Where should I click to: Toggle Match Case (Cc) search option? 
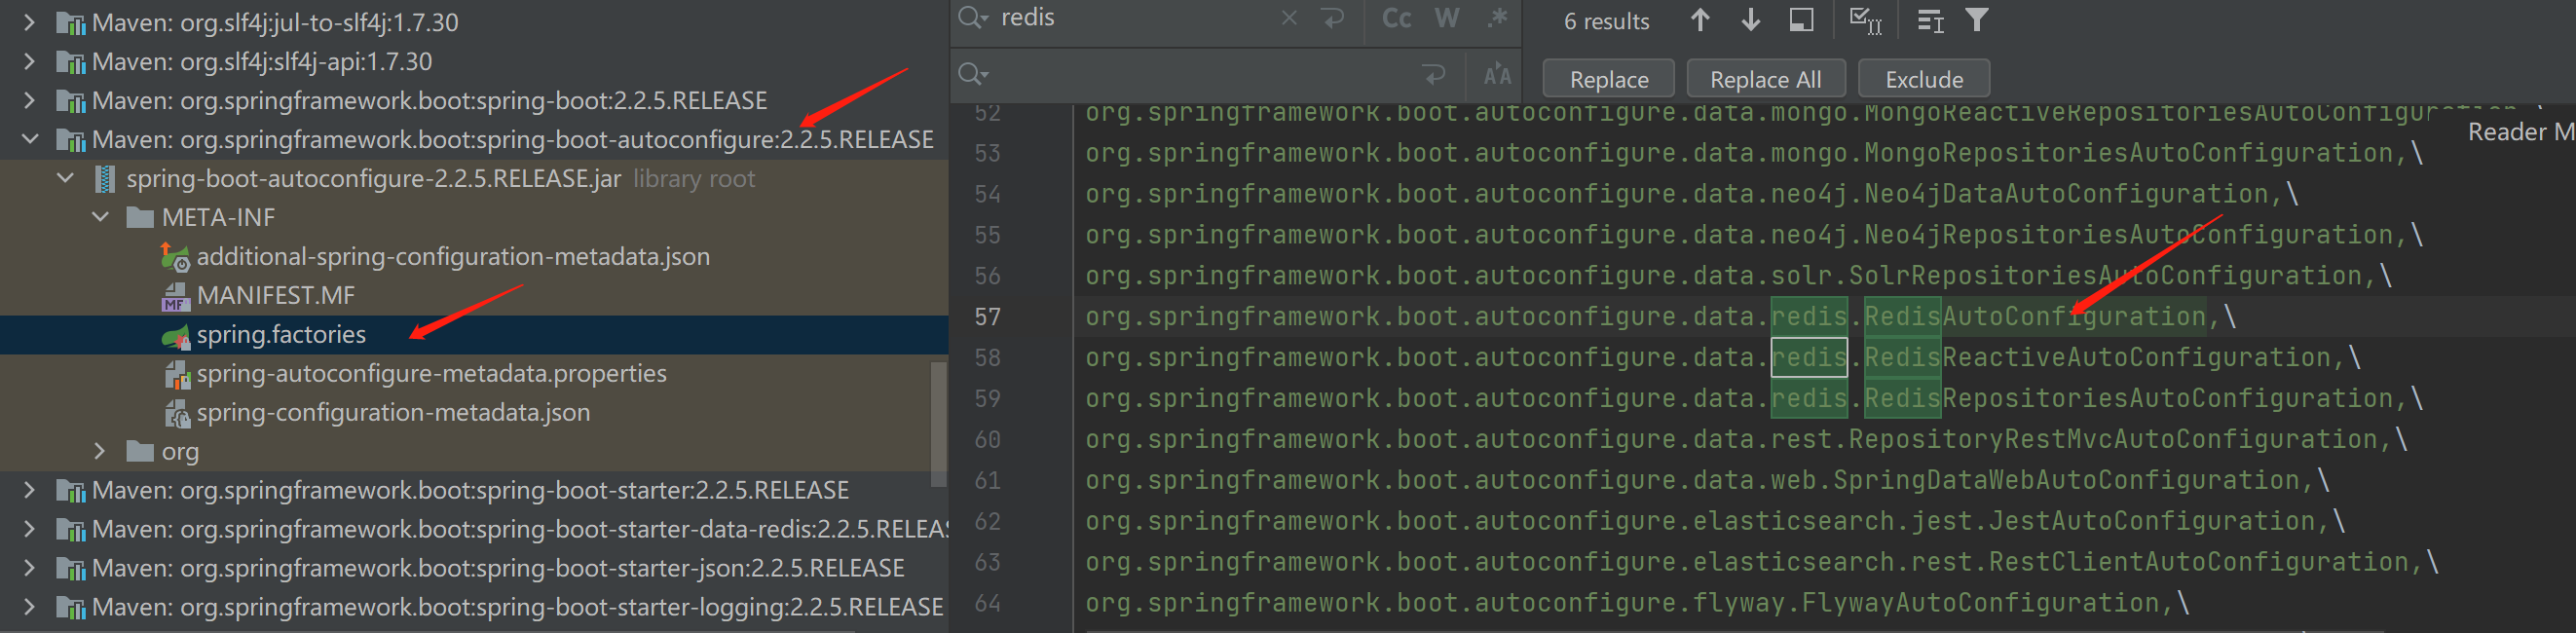tap(1396, 18)
